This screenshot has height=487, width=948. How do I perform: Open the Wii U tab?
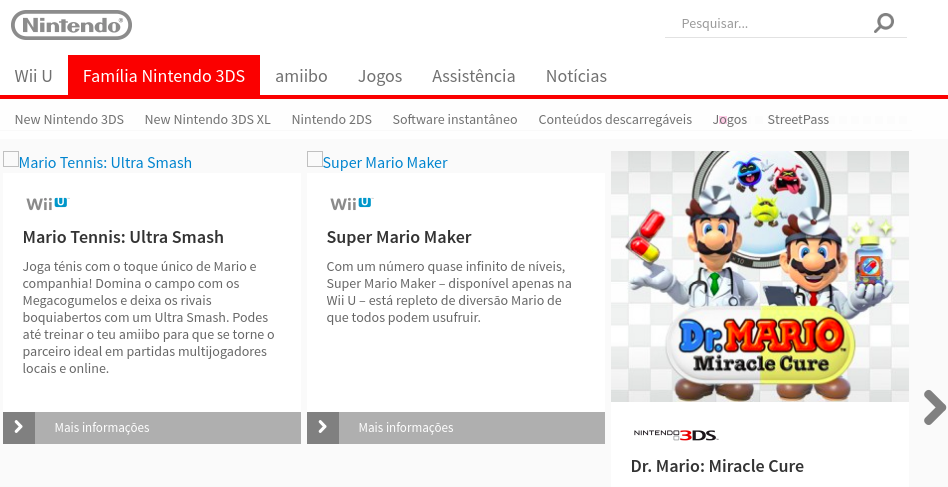click(33, 76)
